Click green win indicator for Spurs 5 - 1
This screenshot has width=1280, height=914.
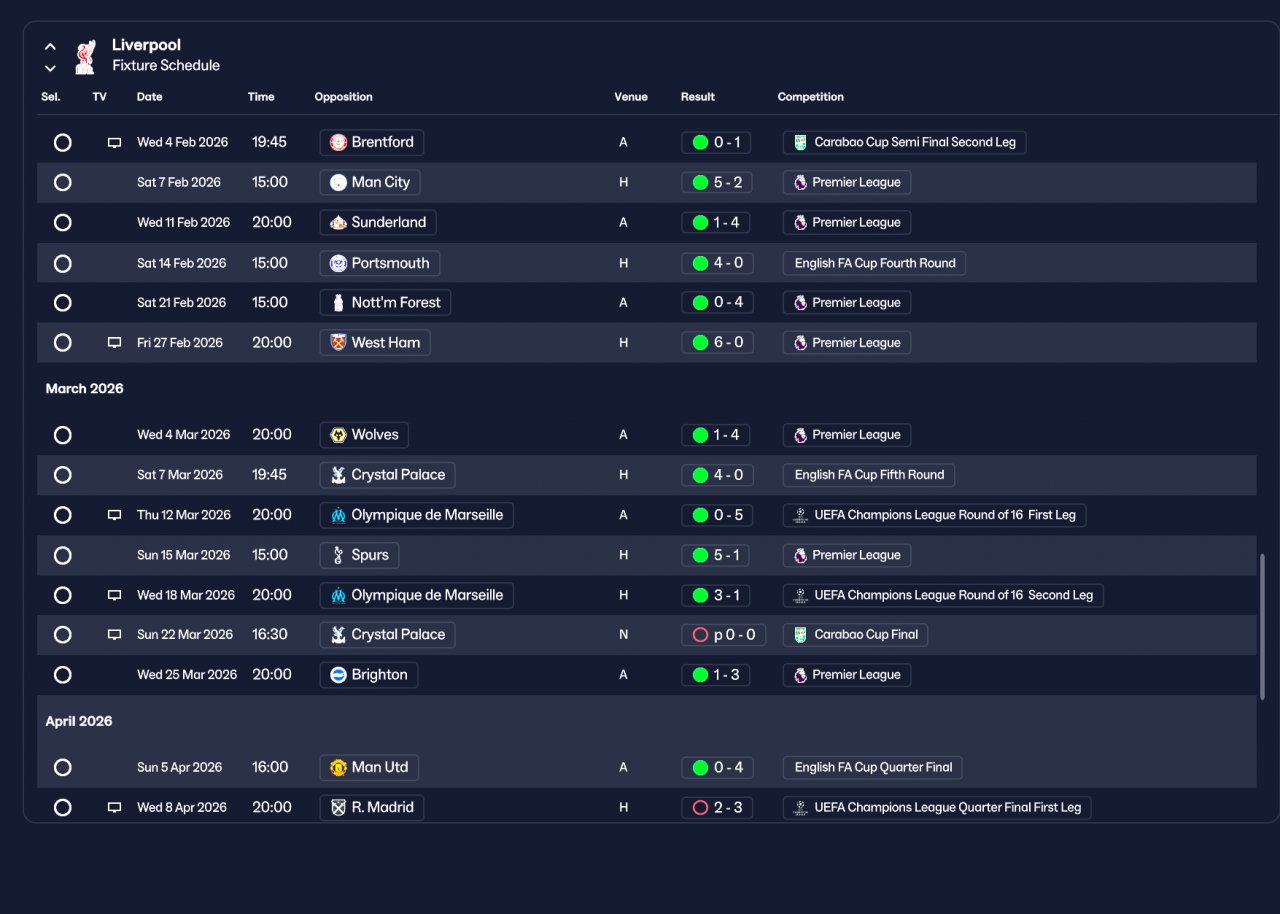point(700,554)
